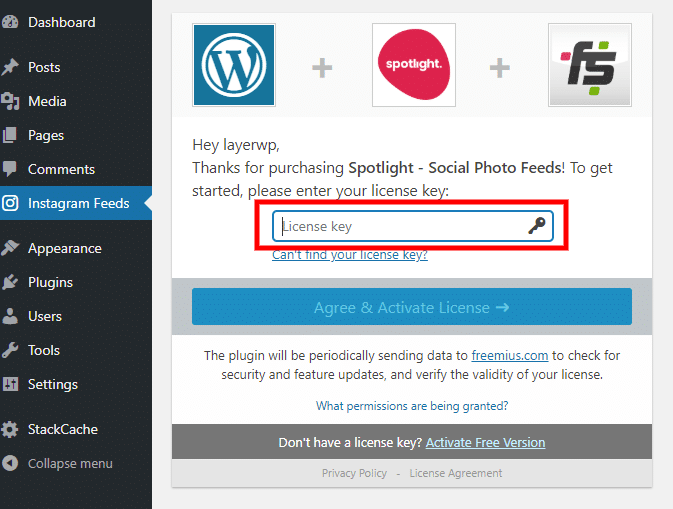Viewport: 673px width, 509px height.
Task: Click Agree & Activate License button
Action: 412,307
